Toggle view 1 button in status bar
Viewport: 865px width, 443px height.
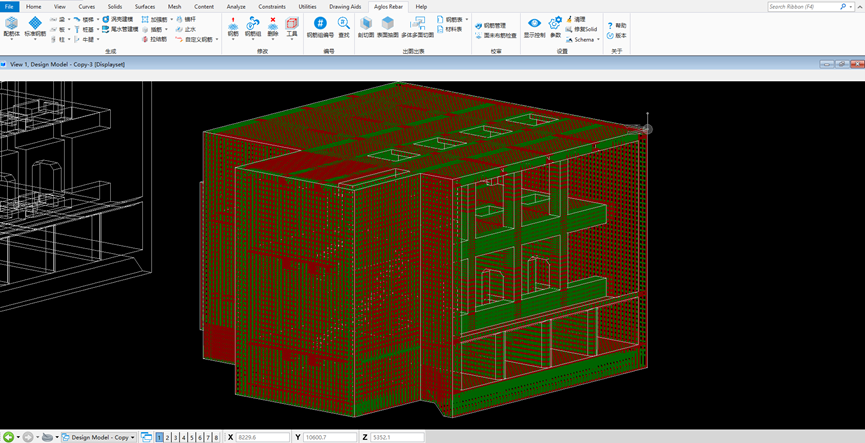(x=160, y=437)
